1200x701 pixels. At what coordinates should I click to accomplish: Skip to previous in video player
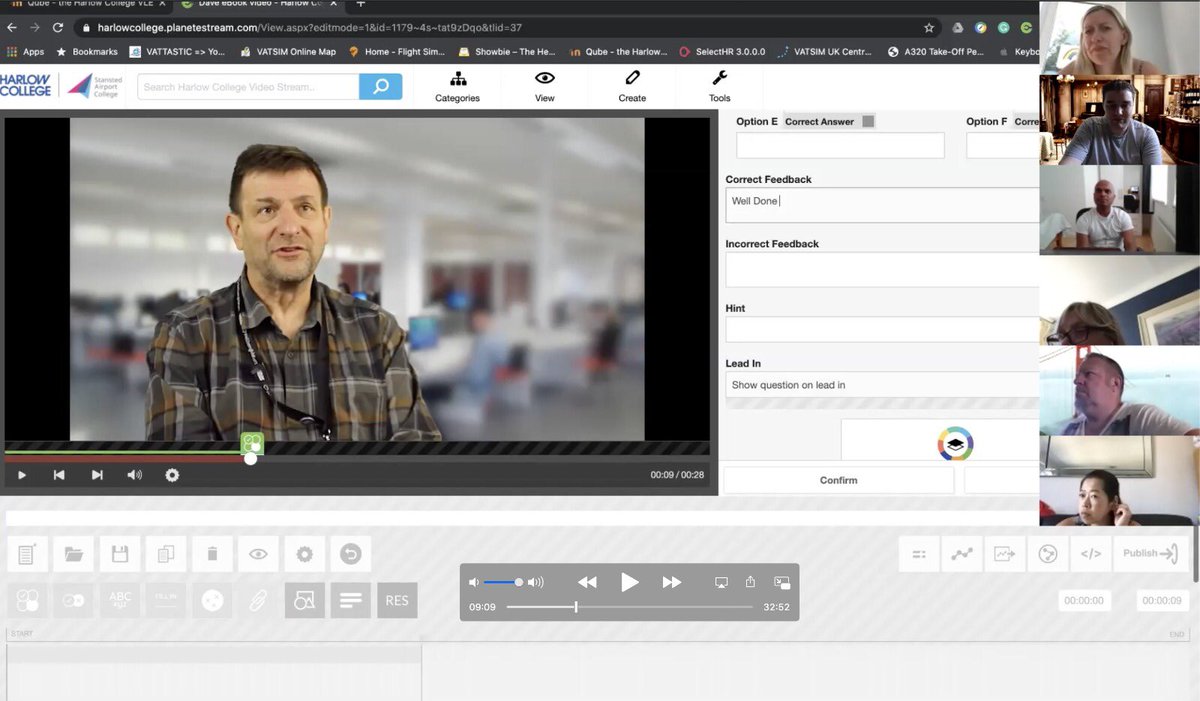click(59, 475)
